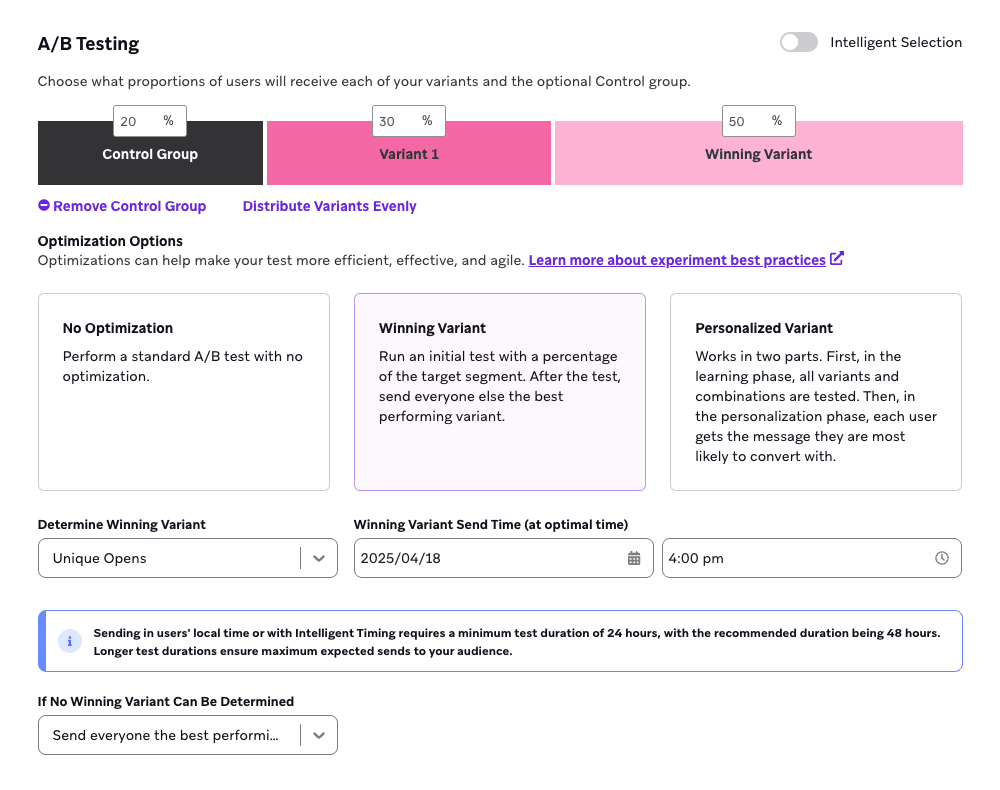The width and height of the screenshot is (1000, 790).
Task: Click the dark Control Group bar
Action: coord(150,162)
